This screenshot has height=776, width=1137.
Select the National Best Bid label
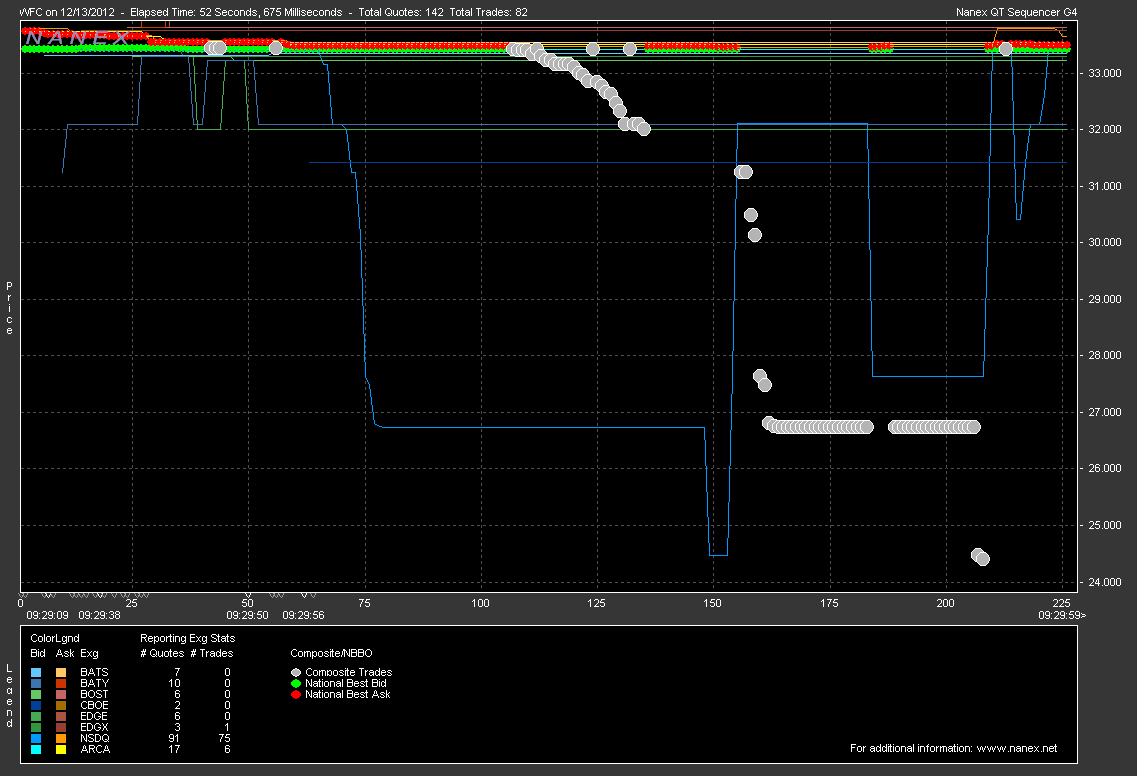click(x=346, y=683)
